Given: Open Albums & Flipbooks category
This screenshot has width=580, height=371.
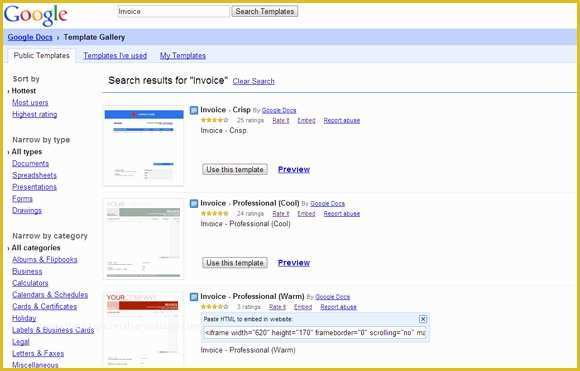Looking at the screenshot, I should tap(44, 260).
